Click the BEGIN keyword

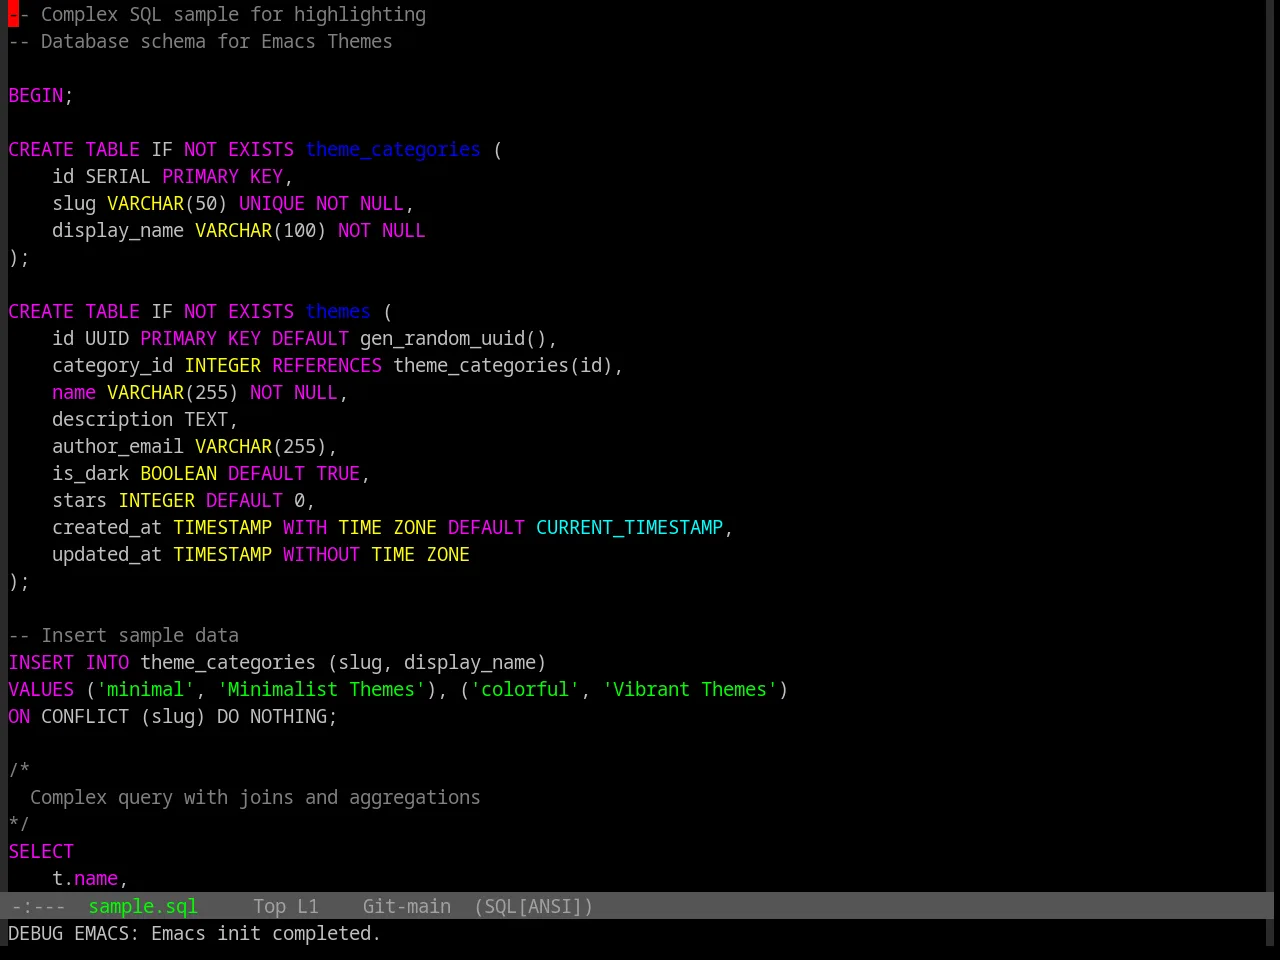click(36, 95)
